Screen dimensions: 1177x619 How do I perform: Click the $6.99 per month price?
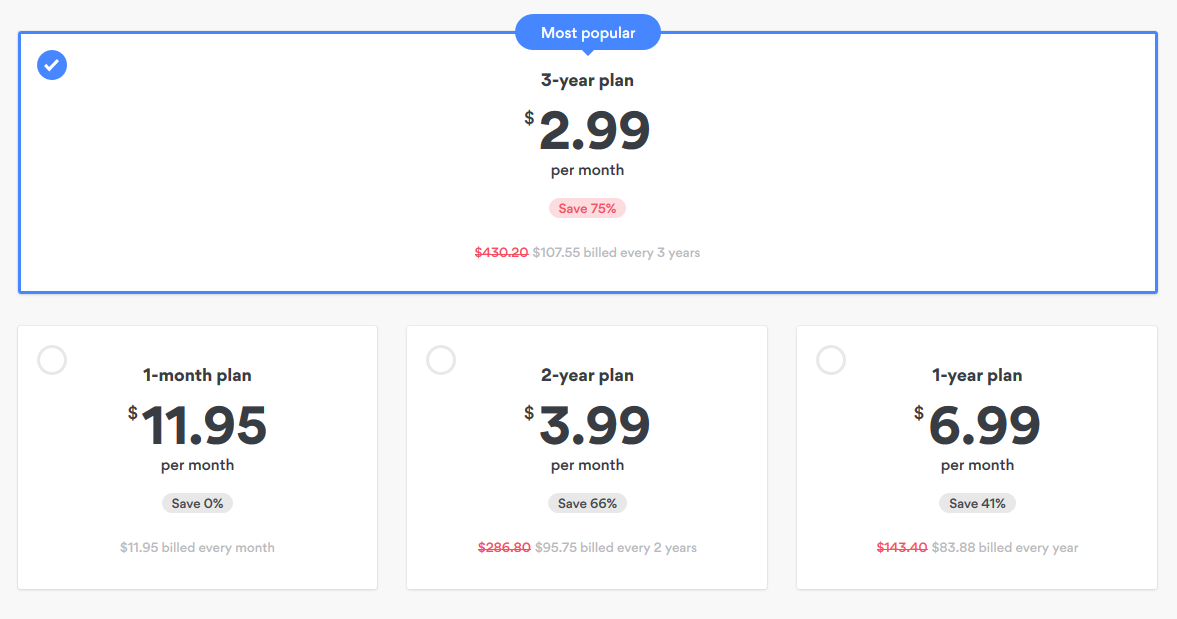(x=977, y=425)
